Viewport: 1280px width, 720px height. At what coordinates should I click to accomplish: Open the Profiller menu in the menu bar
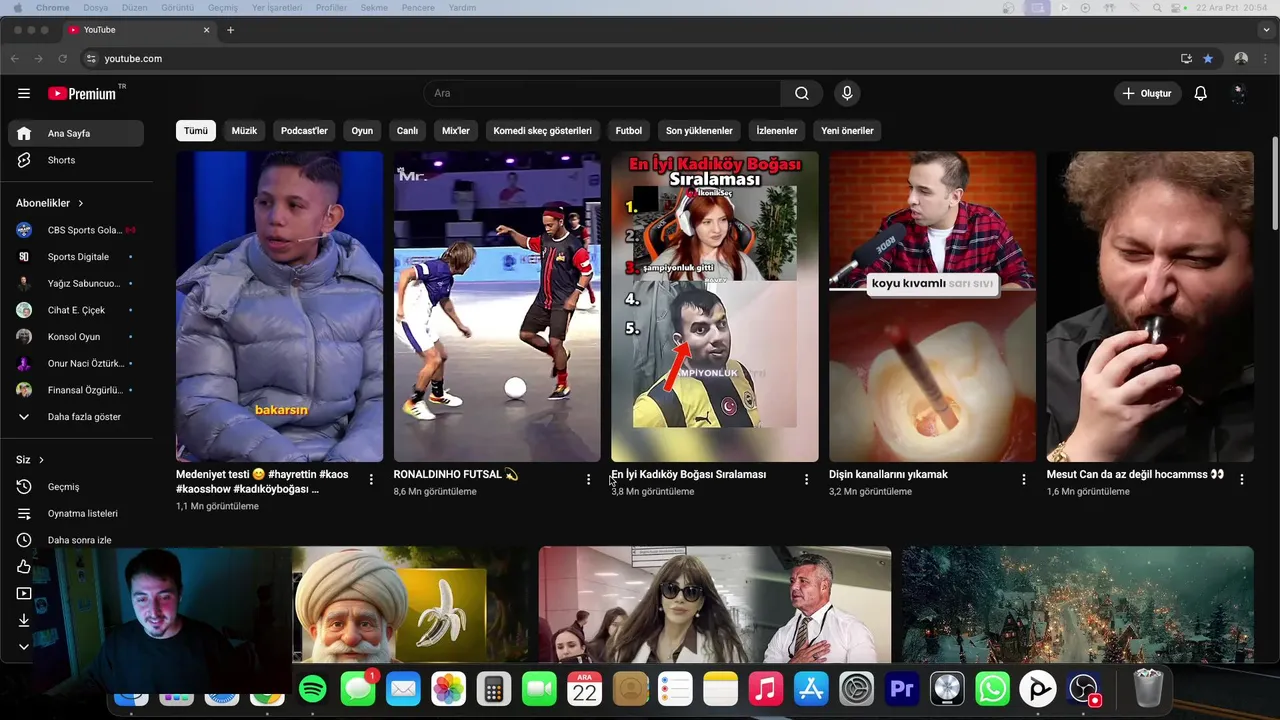330,8
